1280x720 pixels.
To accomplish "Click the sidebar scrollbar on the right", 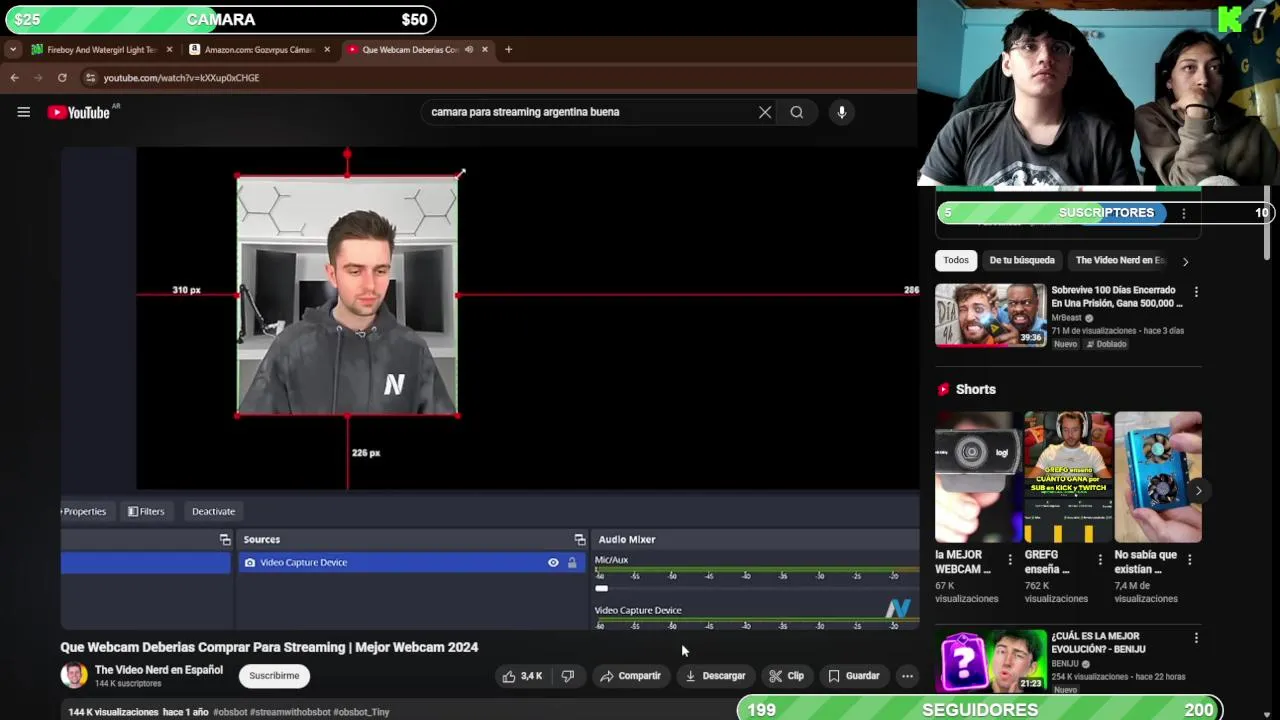I will (x=1267, y=221).
